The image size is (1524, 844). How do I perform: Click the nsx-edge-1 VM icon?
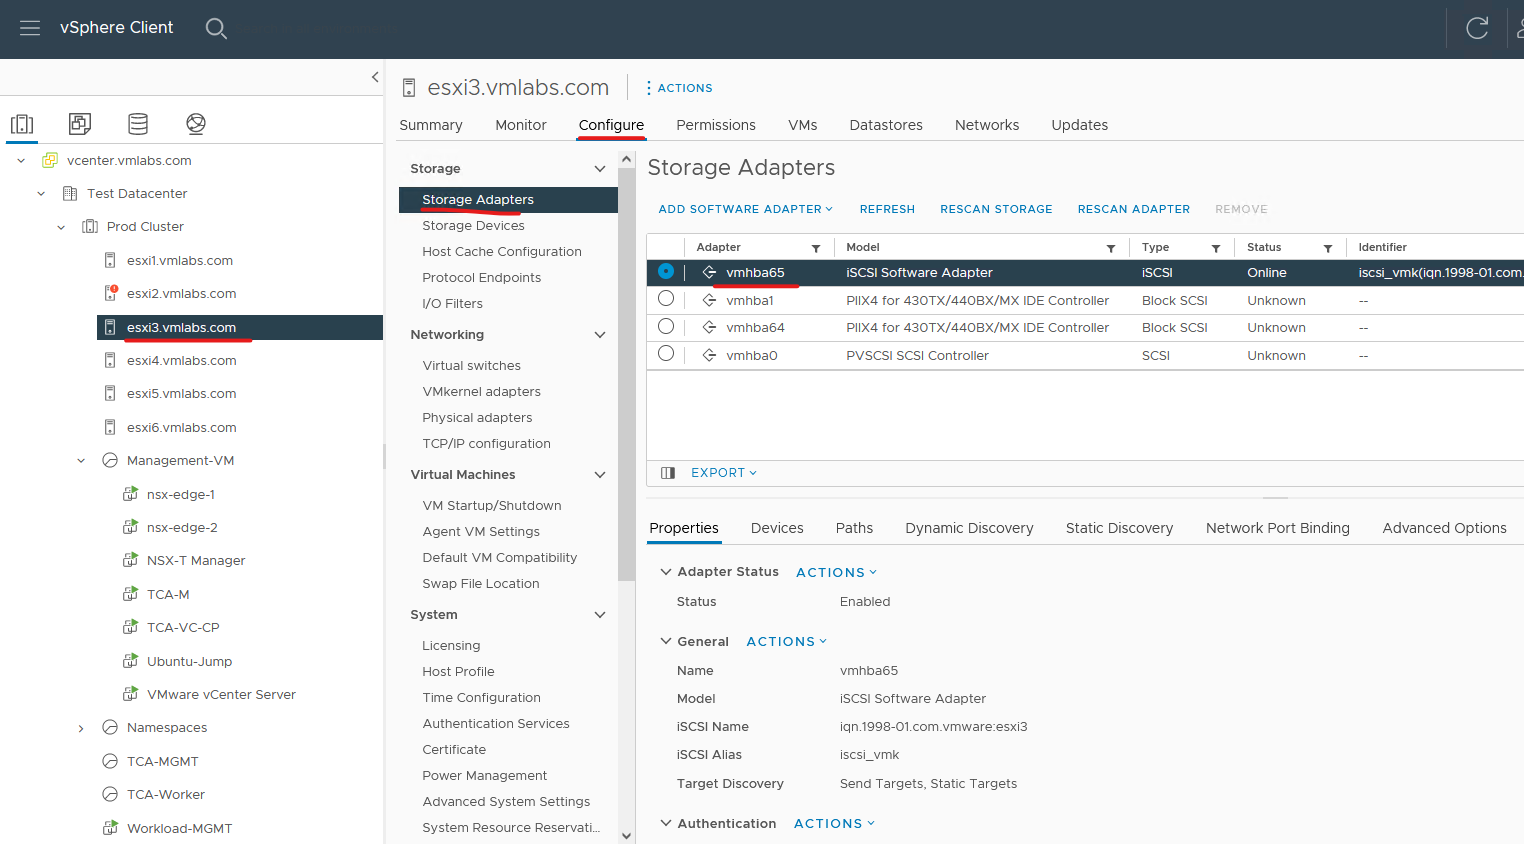(x=130, y=494)
